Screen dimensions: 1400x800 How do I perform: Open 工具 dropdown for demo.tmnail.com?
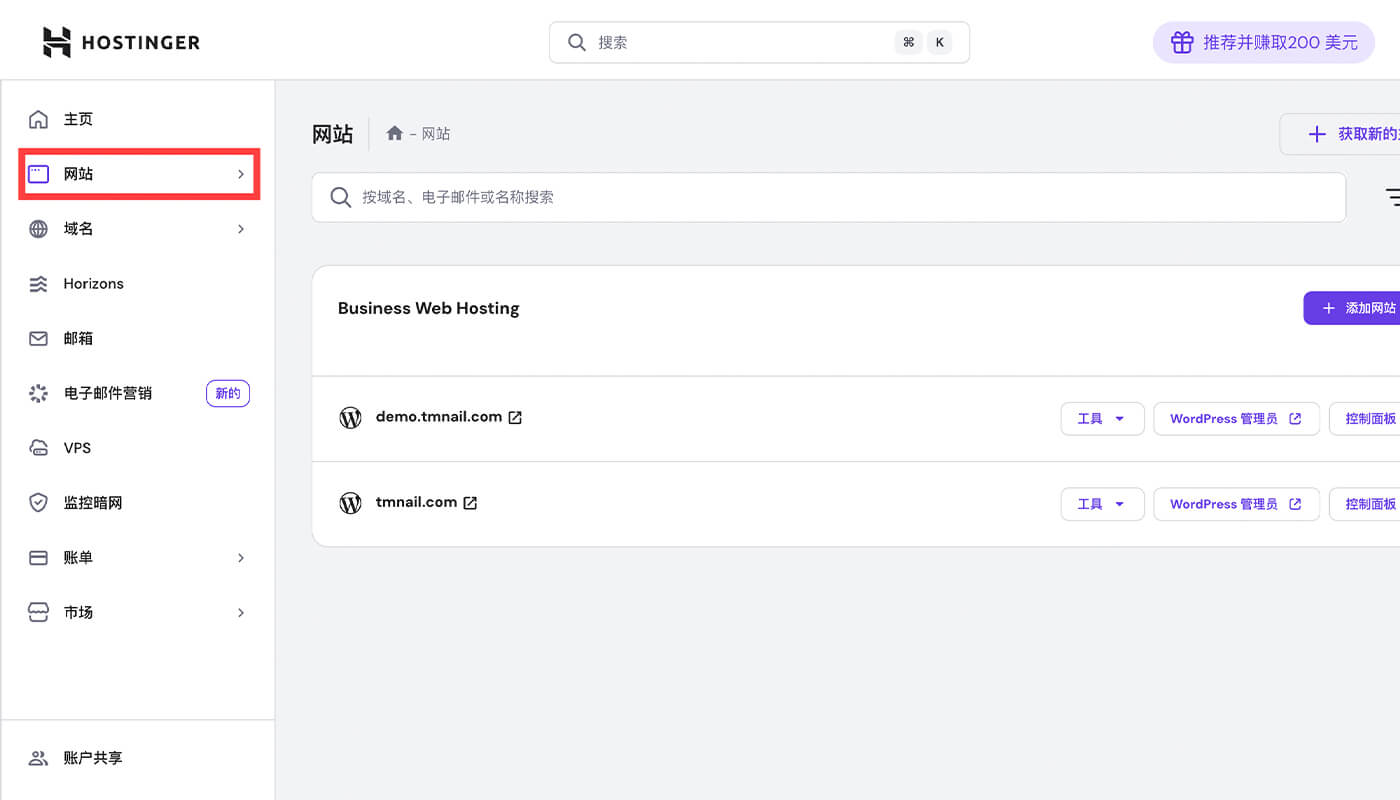[1102, 419]
